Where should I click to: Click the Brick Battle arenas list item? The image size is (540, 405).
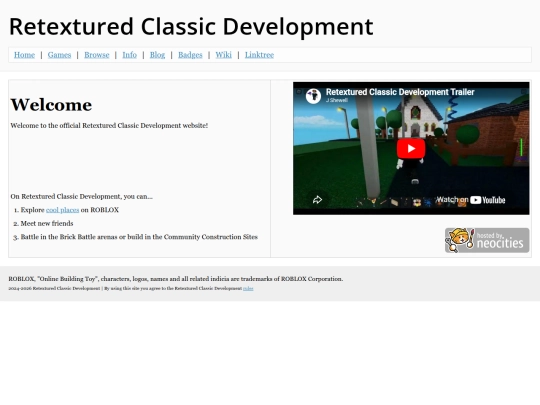139,237
